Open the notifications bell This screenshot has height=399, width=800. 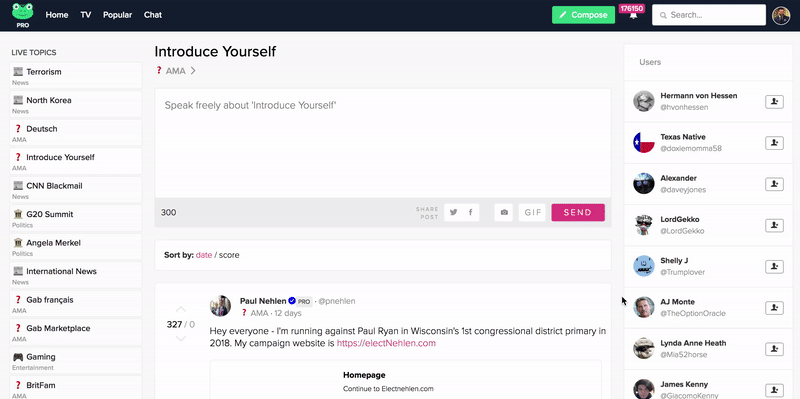click(x=633, y=16)
